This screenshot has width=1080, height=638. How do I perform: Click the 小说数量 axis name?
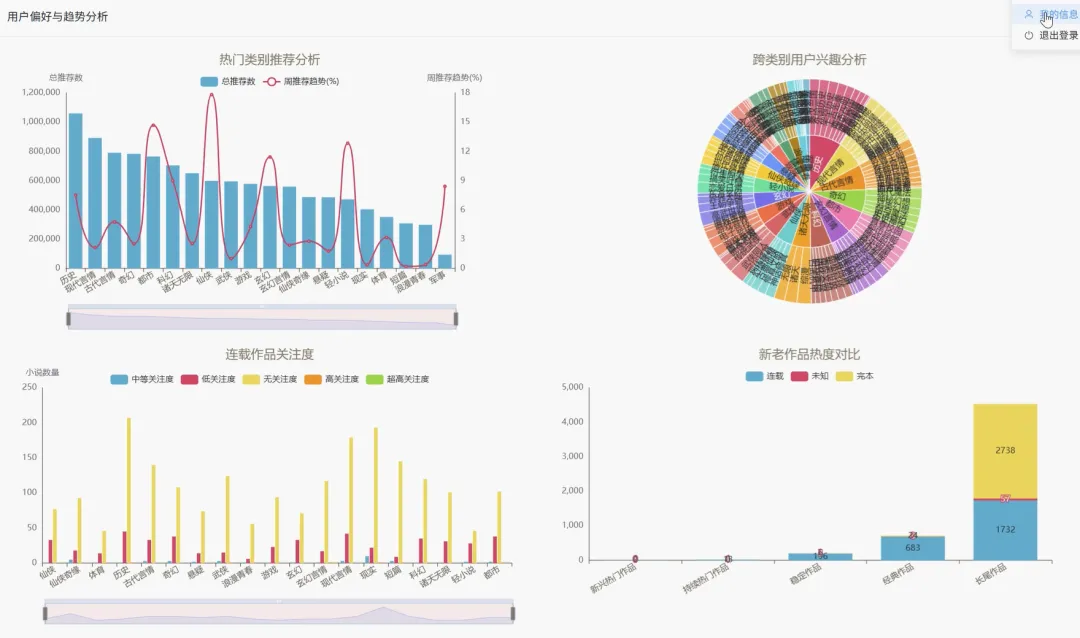tap(43, 372)
